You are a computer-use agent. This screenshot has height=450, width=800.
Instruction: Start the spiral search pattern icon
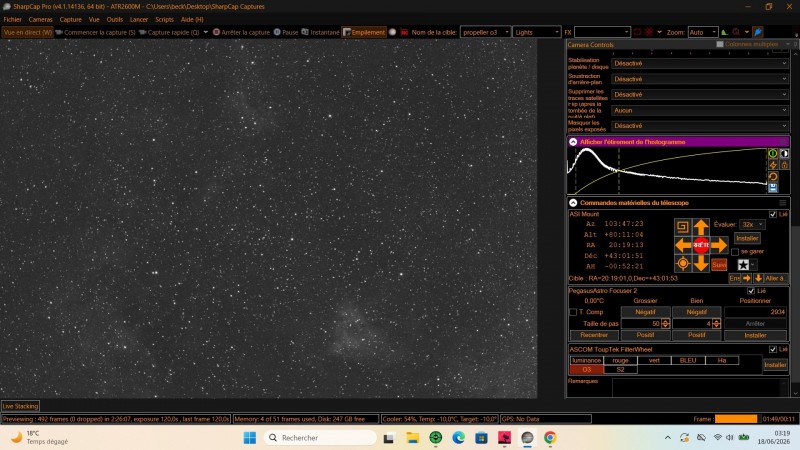[x=683, y=227]
